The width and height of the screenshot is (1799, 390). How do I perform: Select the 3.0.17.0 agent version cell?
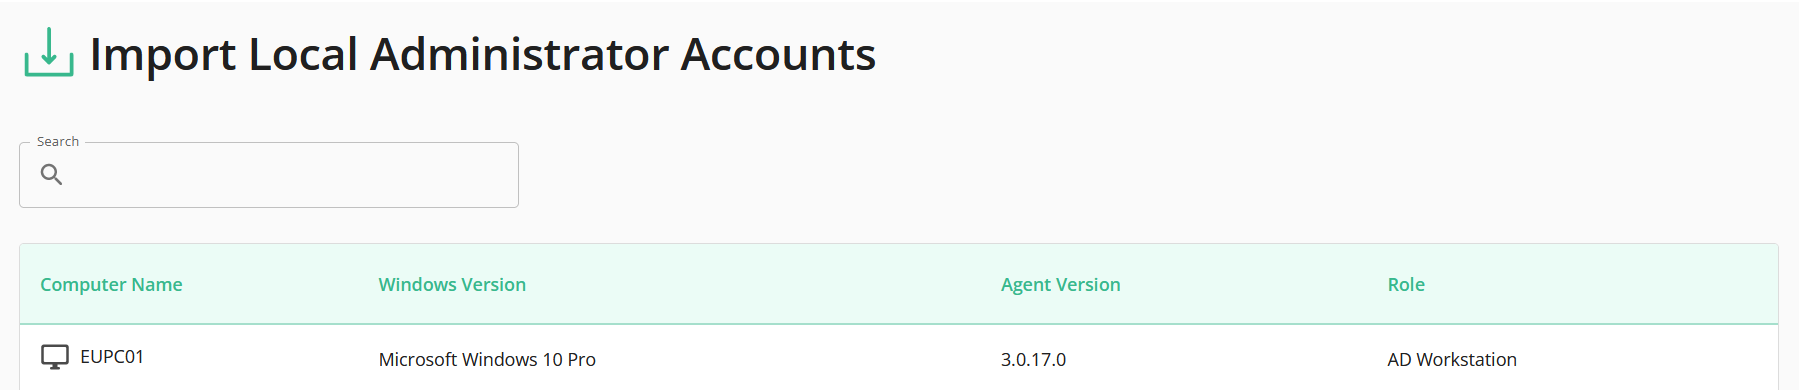pyautogui.click(x=1033, y=359)
